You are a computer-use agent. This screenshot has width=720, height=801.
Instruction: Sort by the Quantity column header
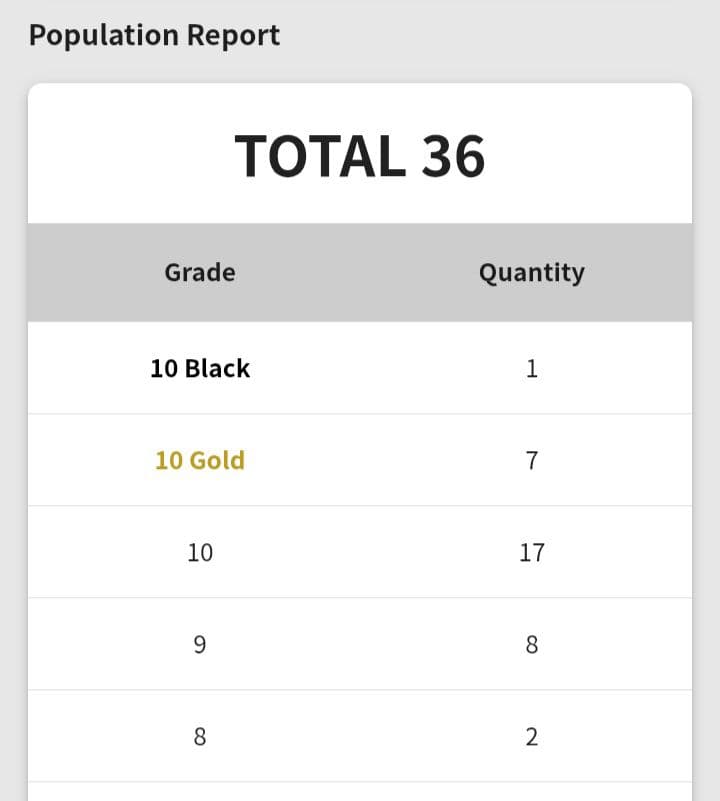[531, 272]
